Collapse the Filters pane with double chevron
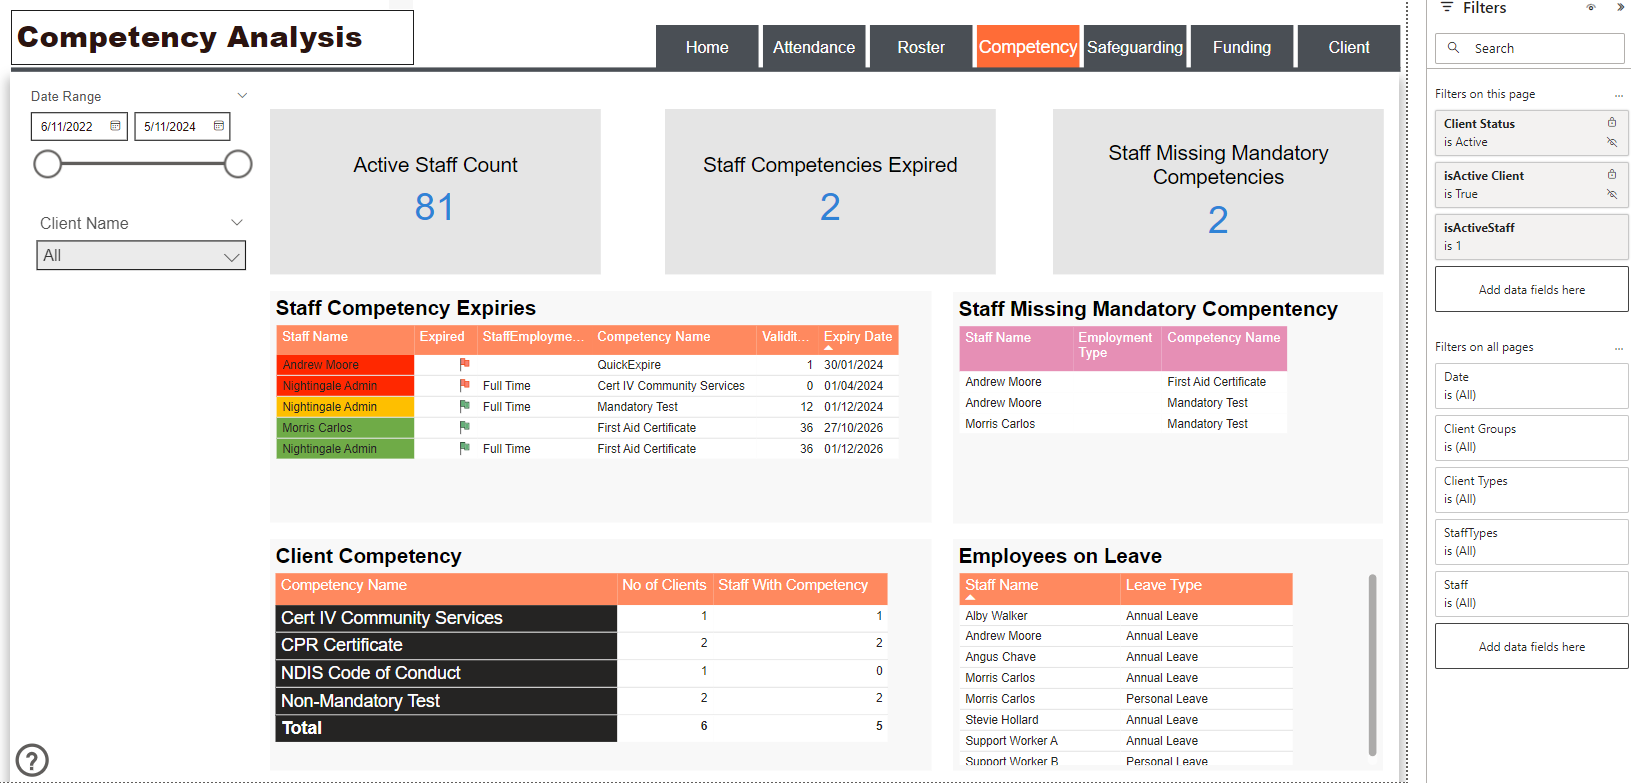The width and height of the screenshot is (1631, 783). pos(1620,7)
